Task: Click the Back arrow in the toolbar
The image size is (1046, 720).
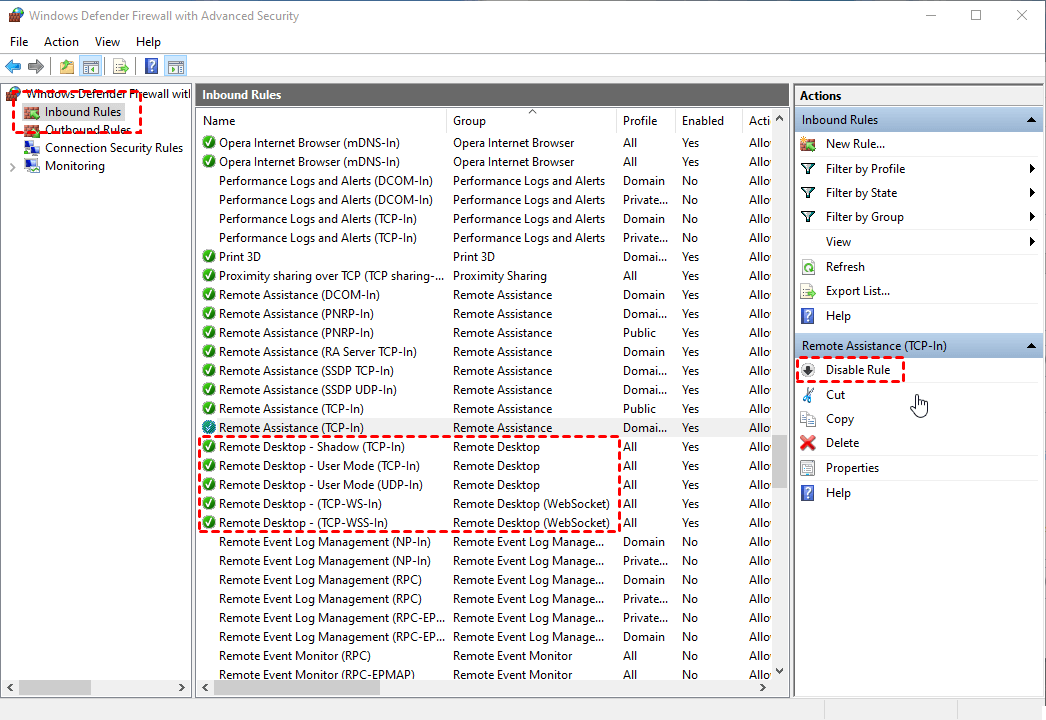Action: (x=13, y=67)
